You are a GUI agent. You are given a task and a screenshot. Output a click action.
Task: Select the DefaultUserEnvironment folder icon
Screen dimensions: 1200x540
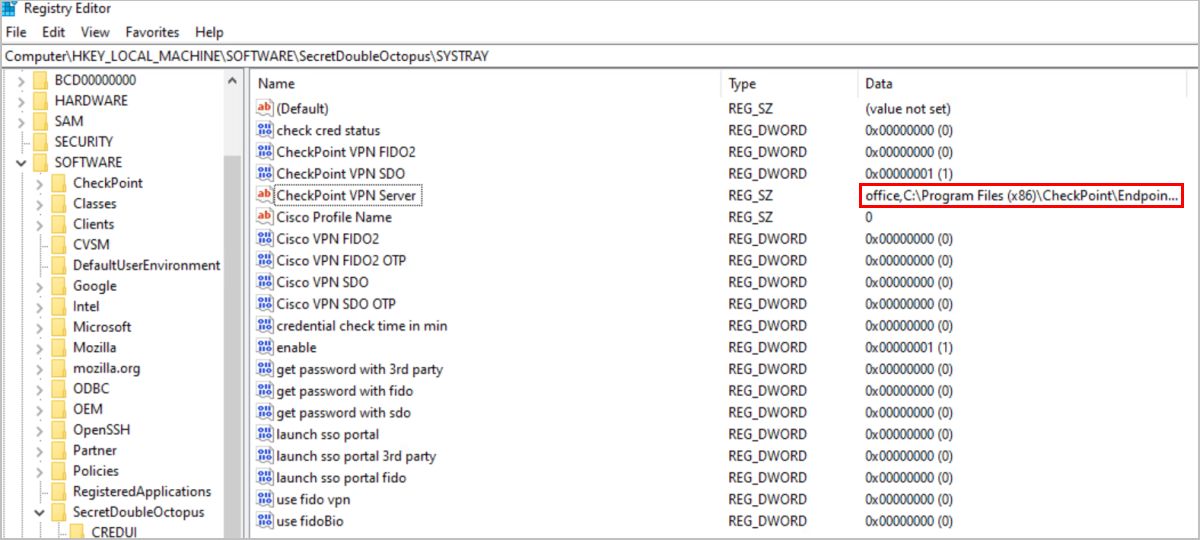[58, 265]
